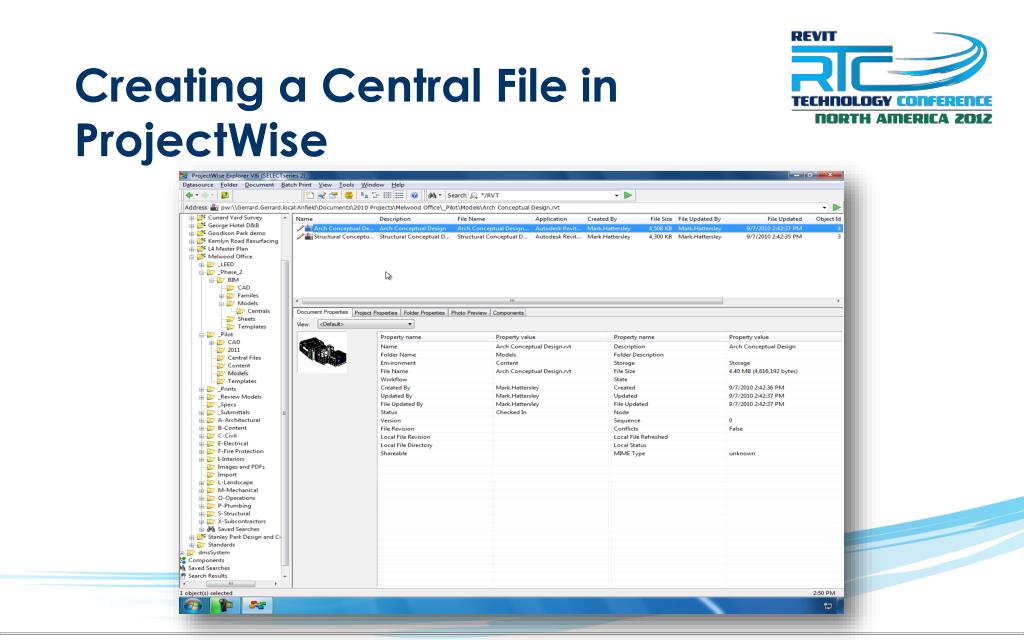Click the Up-one-folder icon in toolbar
The width and height of the screenshot is (1024, 640).
pos(225,195)
